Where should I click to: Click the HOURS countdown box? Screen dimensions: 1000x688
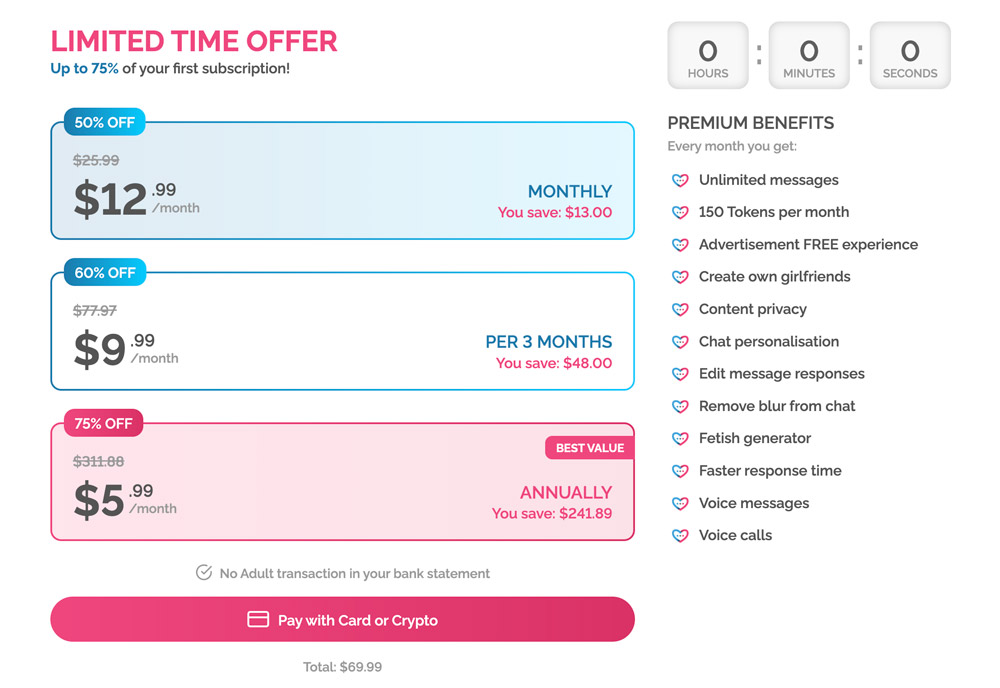coord(708,55)
